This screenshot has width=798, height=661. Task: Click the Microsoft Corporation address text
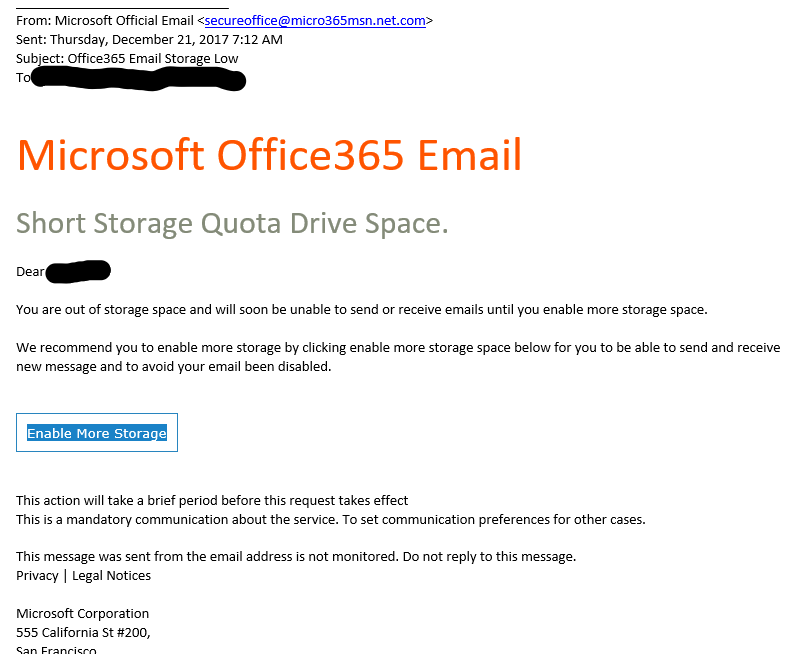point(82,614)
